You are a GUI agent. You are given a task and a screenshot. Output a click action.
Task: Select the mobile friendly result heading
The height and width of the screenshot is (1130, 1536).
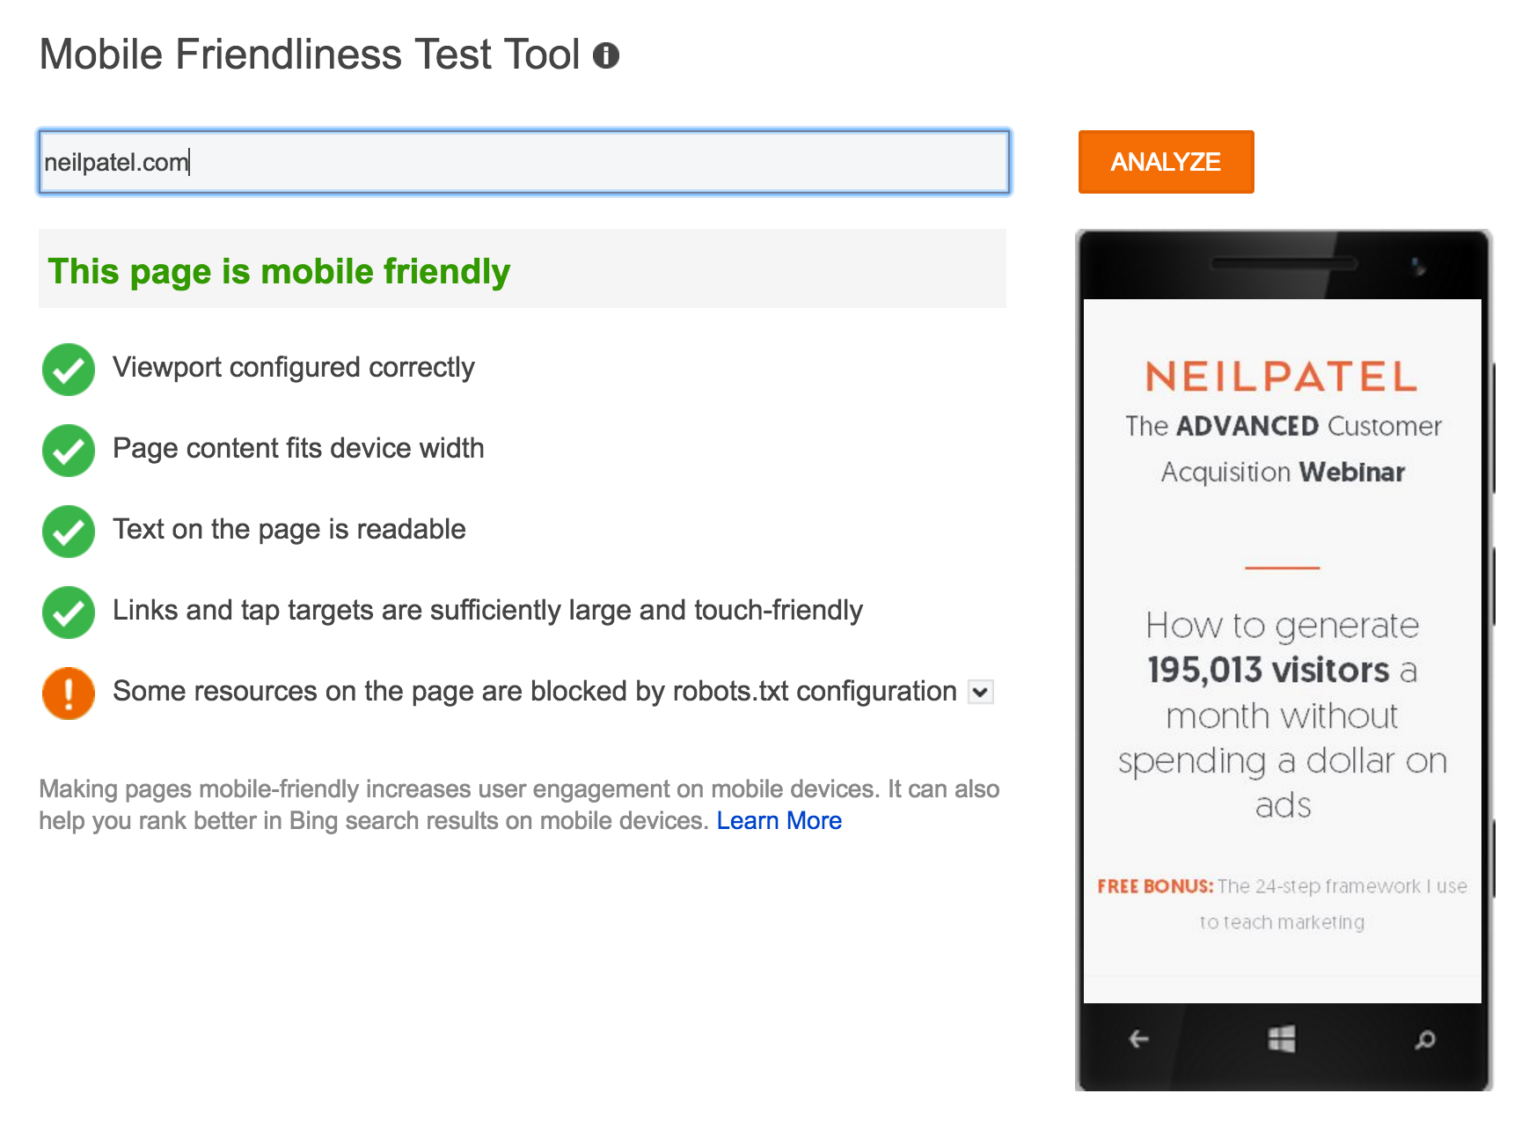coord(278,270)
